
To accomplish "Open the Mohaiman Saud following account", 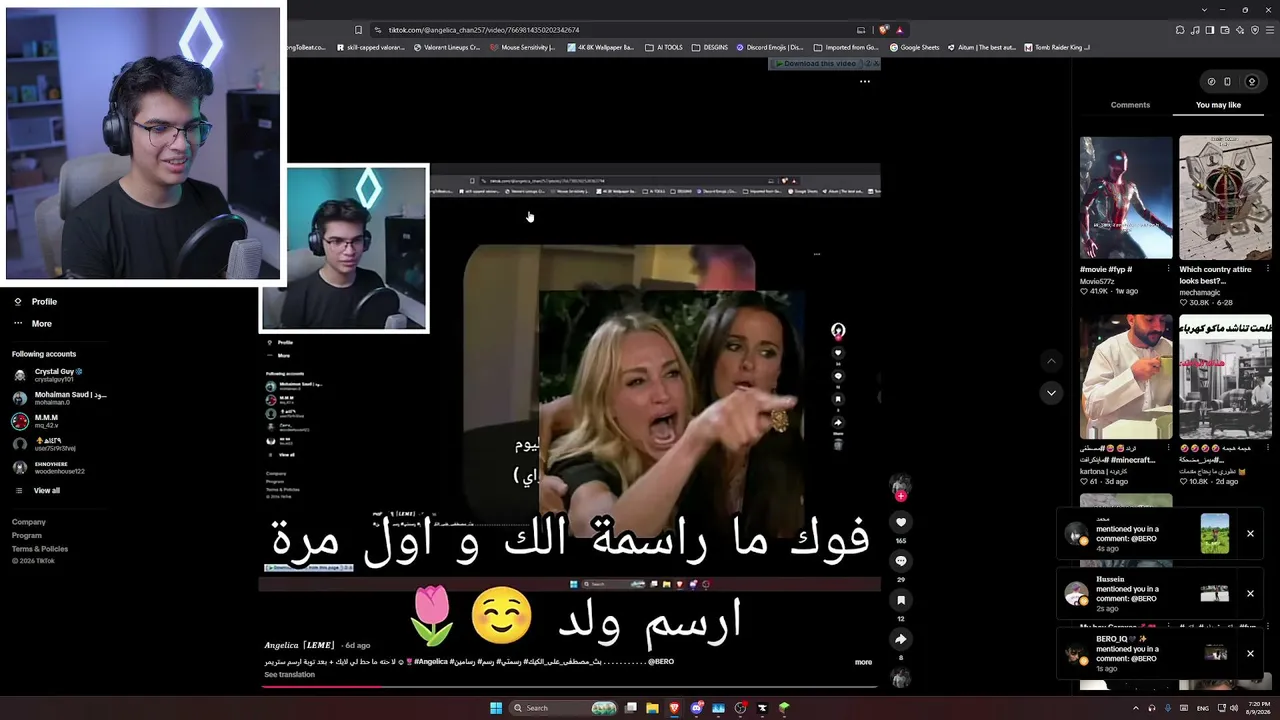I will 60,398.
